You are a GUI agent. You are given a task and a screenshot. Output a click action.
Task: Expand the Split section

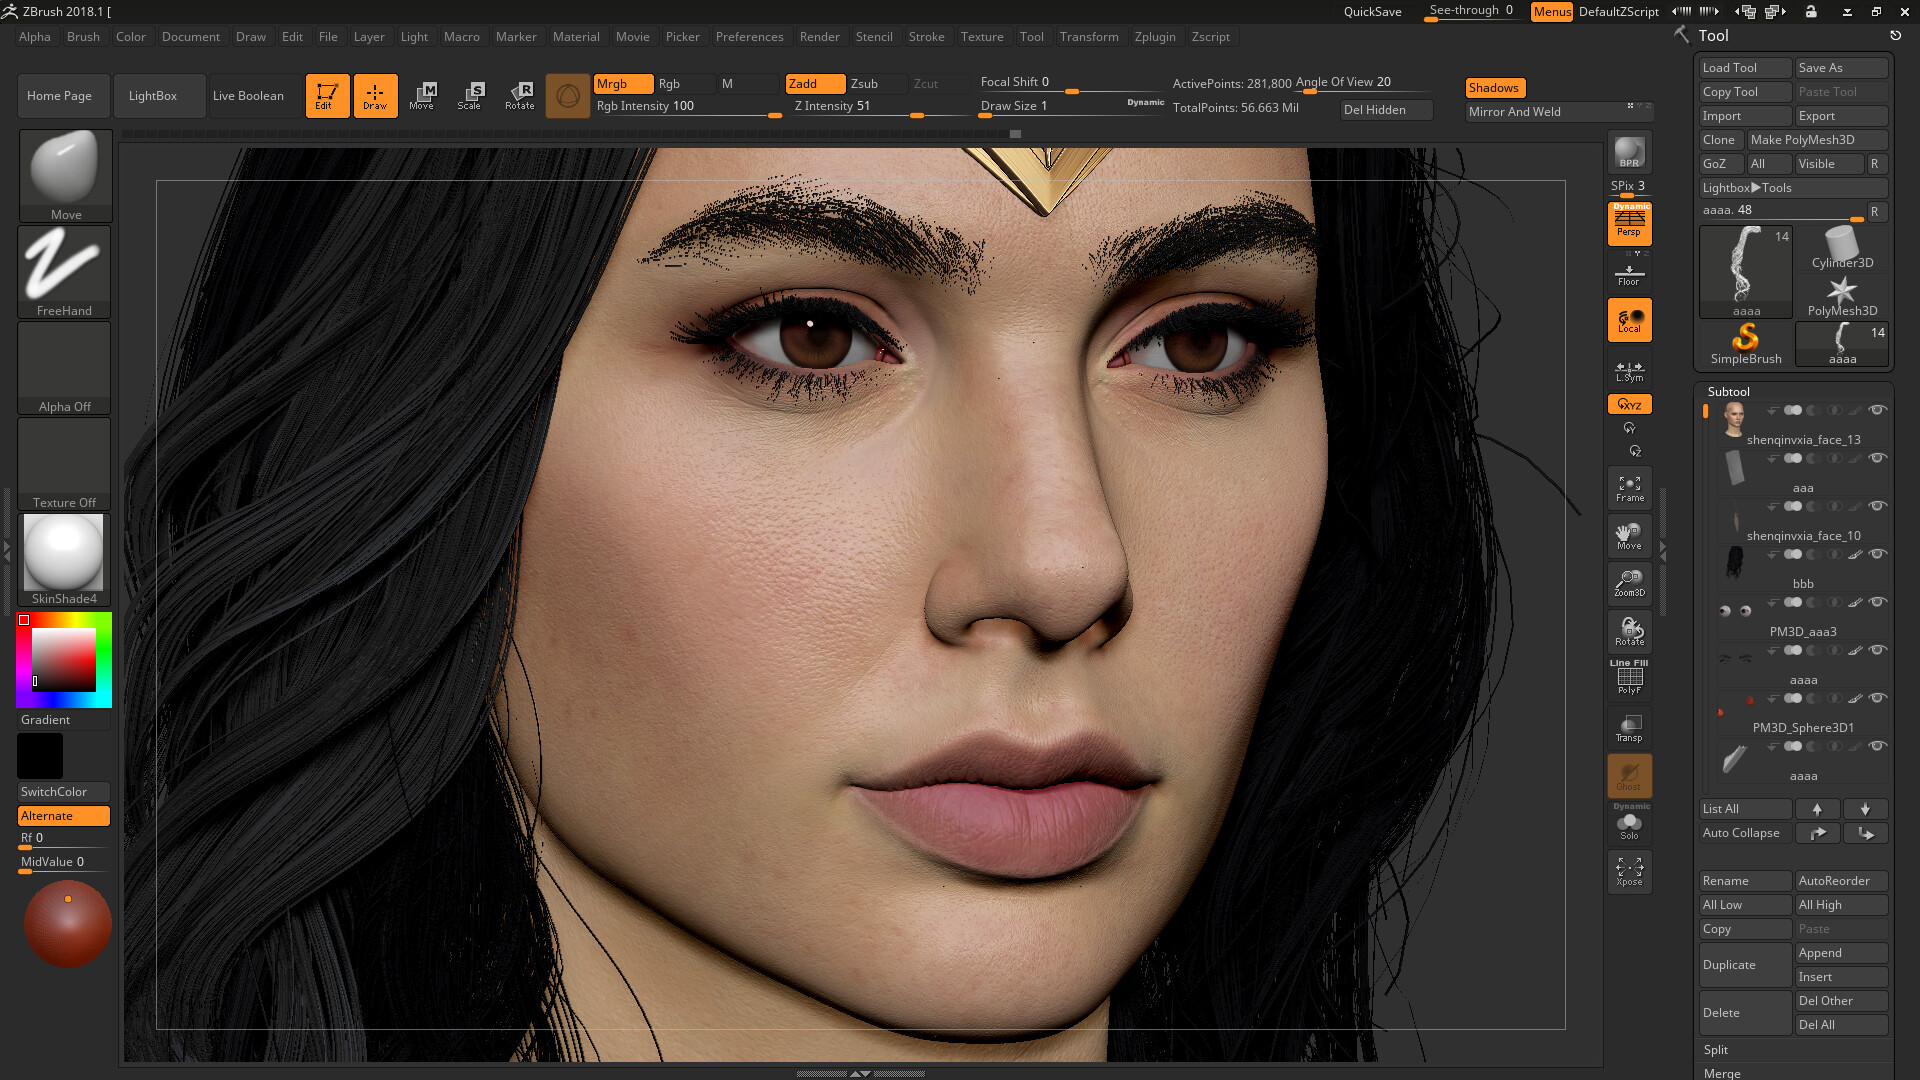click(1716, 1050)
